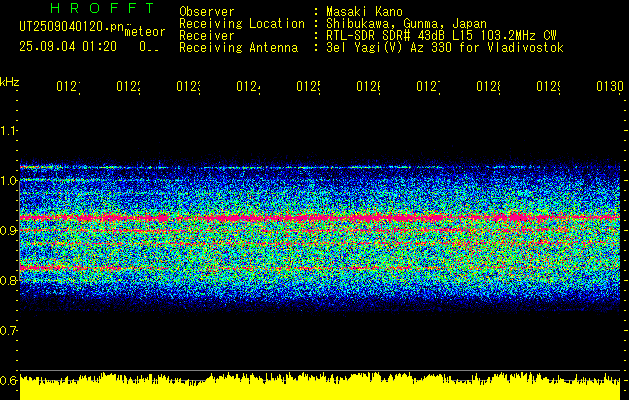Viewport: 629px width, 400px height.
Task: Click the observer name Masaki Kano
Action: tap(364, 11)
